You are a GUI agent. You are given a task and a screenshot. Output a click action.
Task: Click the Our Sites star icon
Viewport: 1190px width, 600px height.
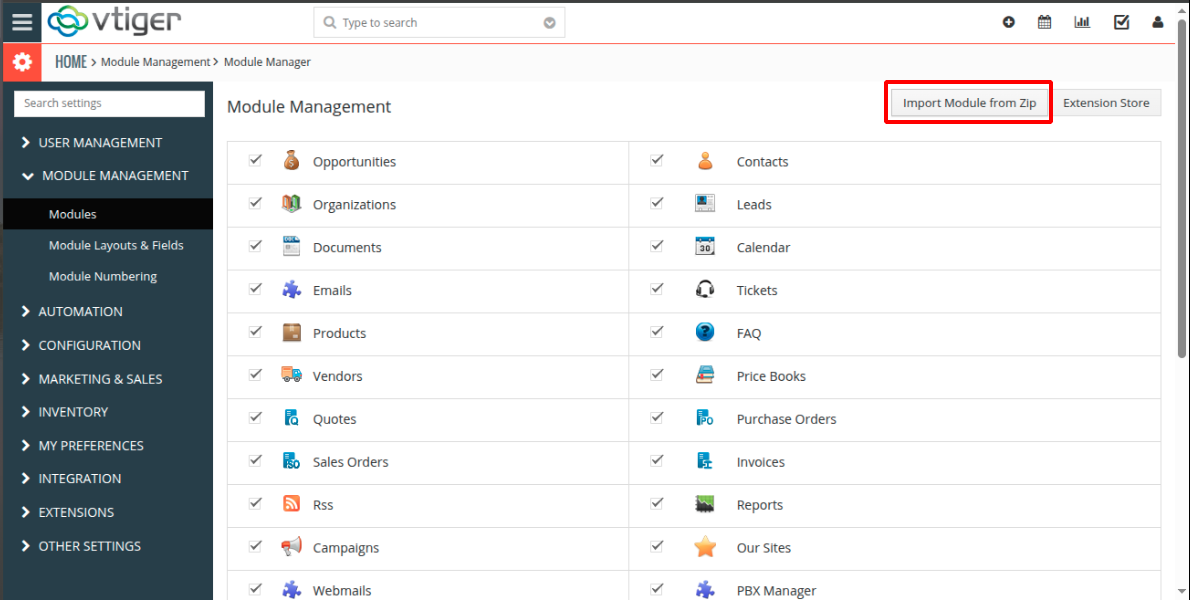pos(705,547)
